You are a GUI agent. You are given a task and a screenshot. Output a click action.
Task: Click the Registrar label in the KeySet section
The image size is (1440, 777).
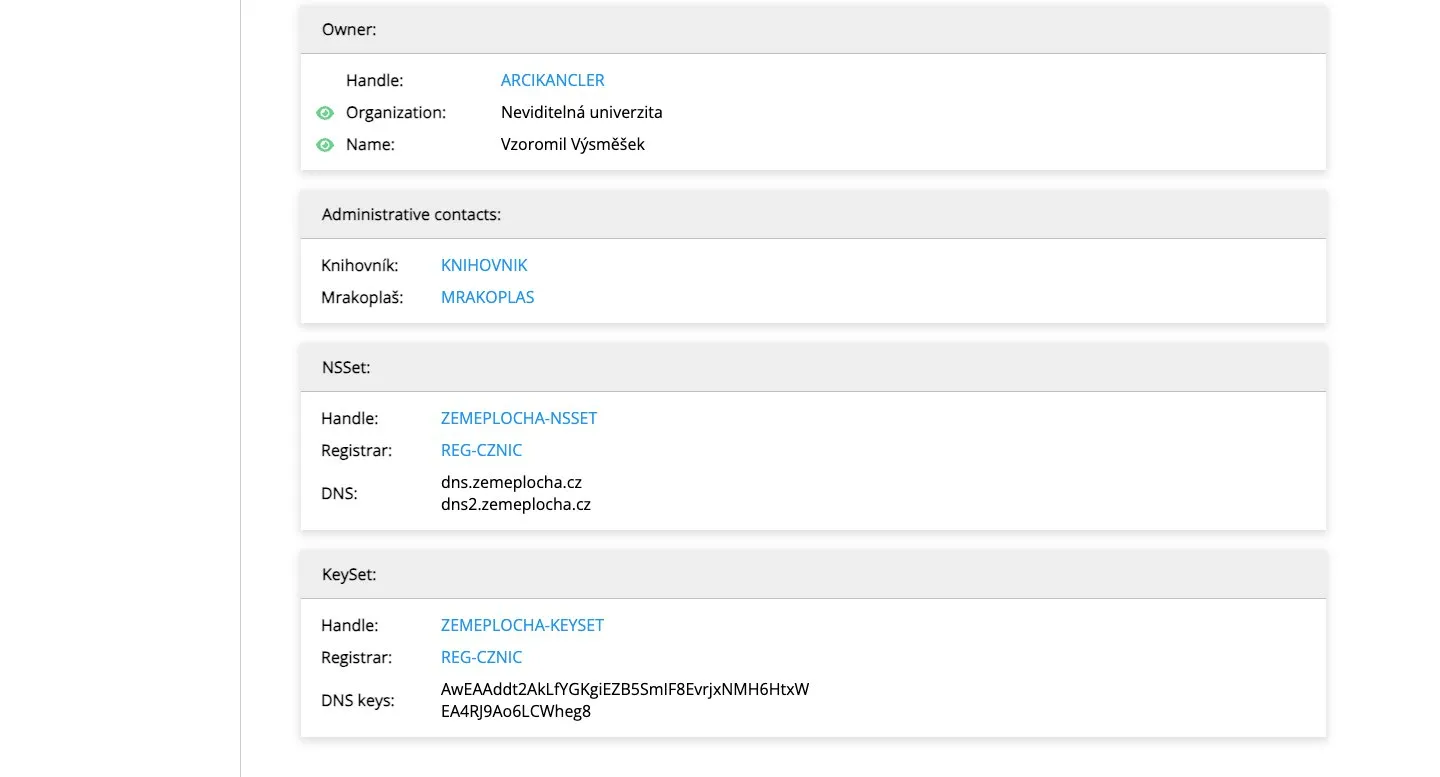(x=357, y=657)
